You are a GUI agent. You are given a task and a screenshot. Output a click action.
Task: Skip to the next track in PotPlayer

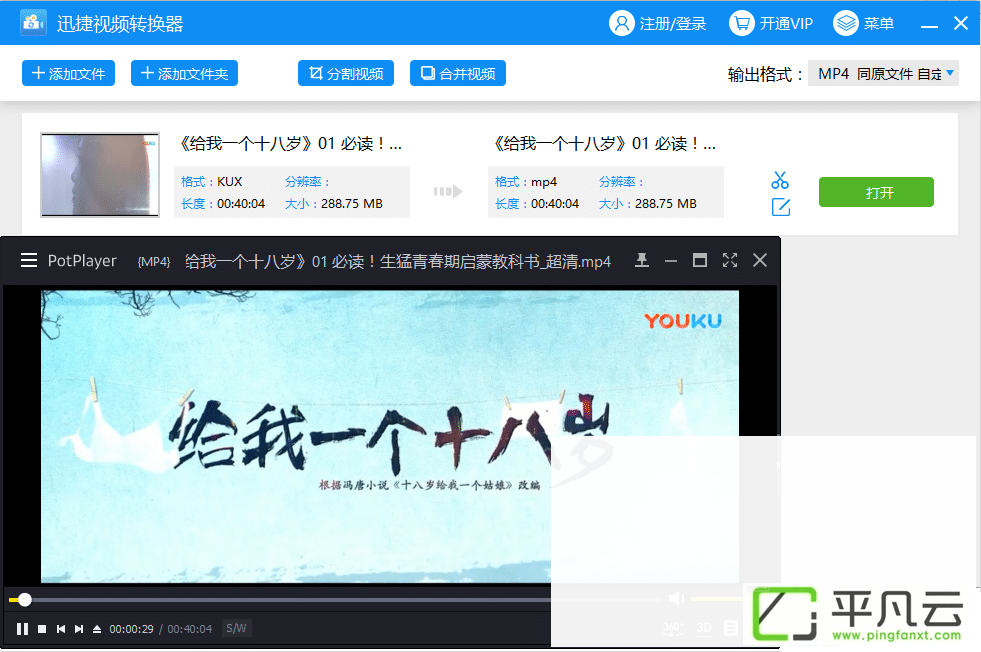(79, 629)
